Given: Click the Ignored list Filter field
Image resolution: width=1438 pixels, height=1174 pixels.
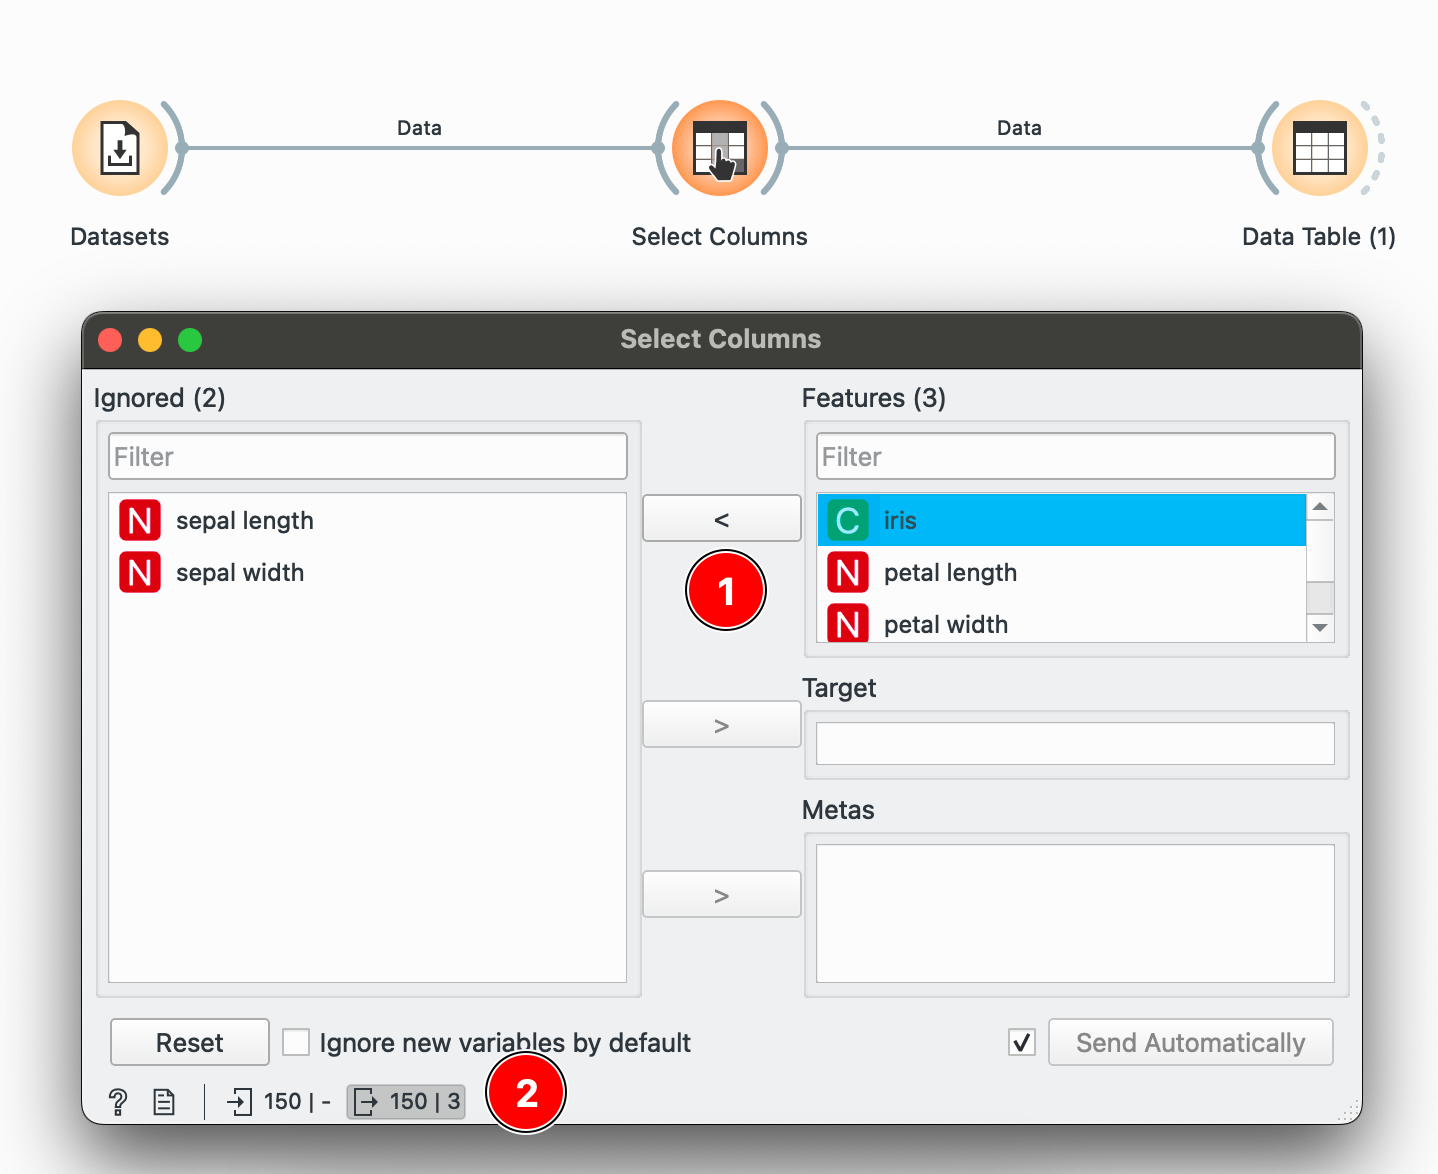Looking at the screenshot, I should coord(367,457).
